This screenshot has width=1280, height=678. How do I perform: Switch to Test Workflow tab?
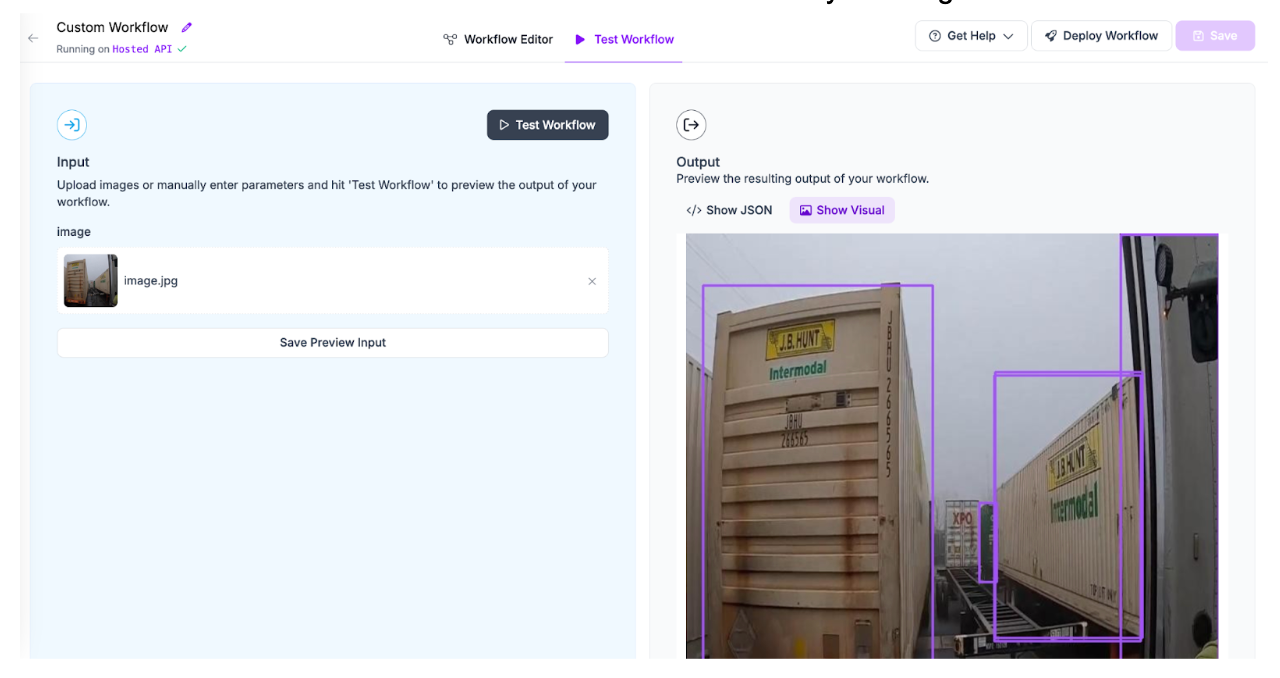coord(624,39)
